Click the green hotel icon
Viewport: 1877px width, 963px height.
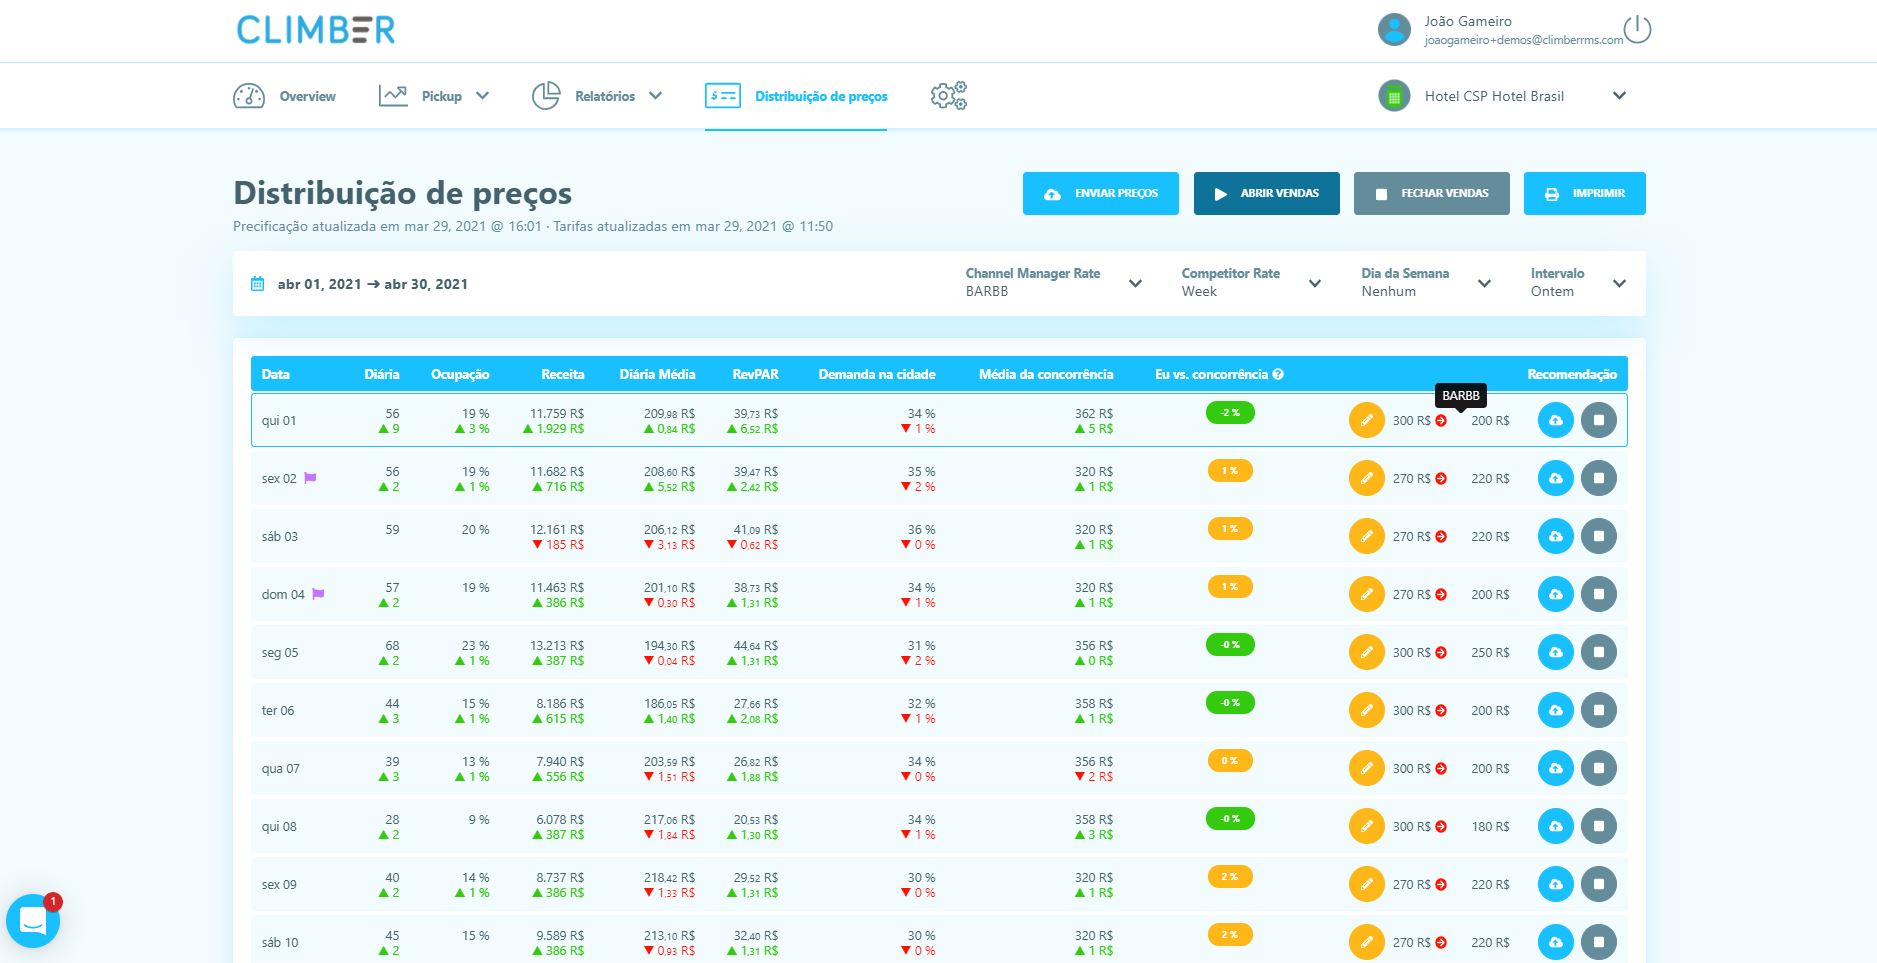click(x=1394, y=96)
